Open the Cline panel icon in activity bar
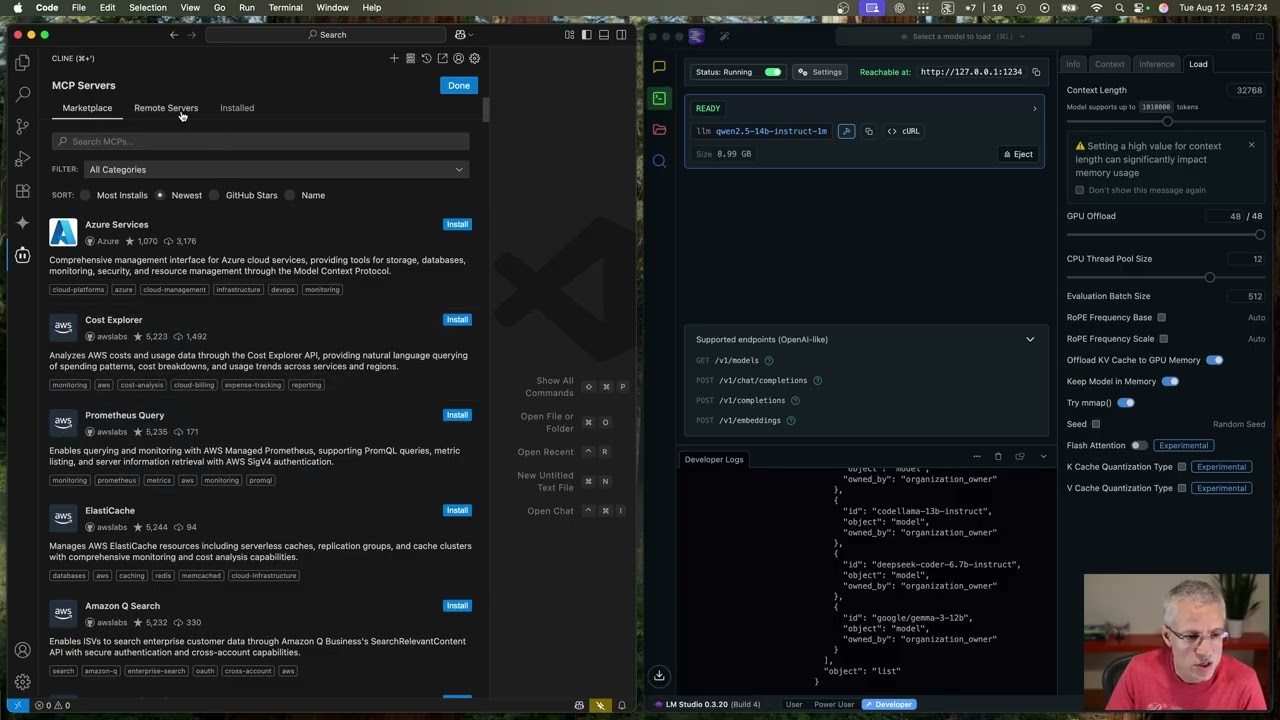This screenshot has width=1280, height=720. (22, 255)
